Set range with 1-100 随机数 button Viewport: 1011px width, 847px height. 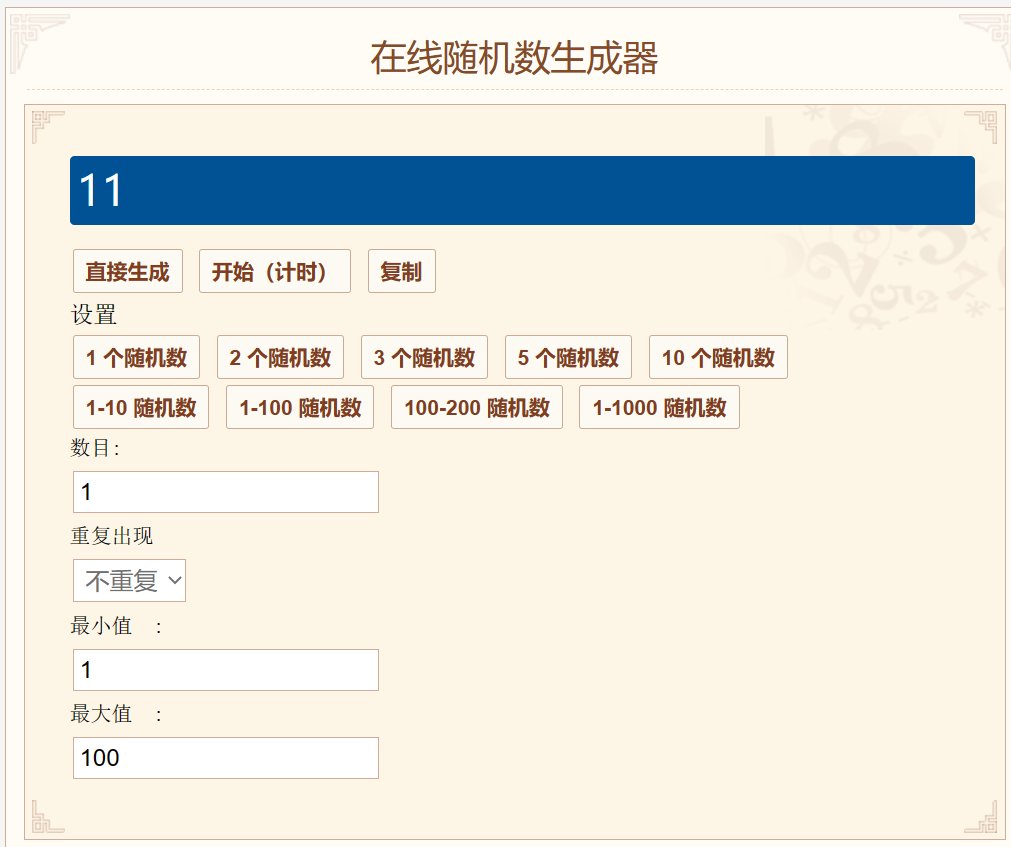point(300,407)
